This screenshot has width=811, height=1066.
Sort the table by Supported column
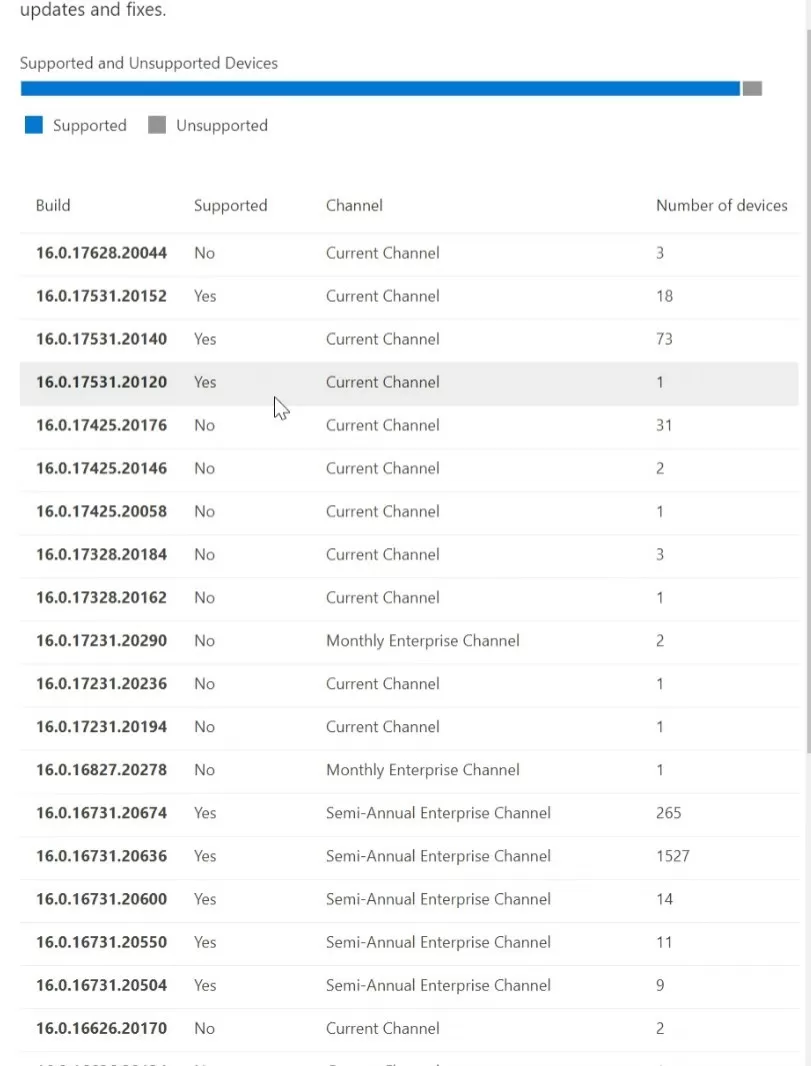tap(230, 205)
